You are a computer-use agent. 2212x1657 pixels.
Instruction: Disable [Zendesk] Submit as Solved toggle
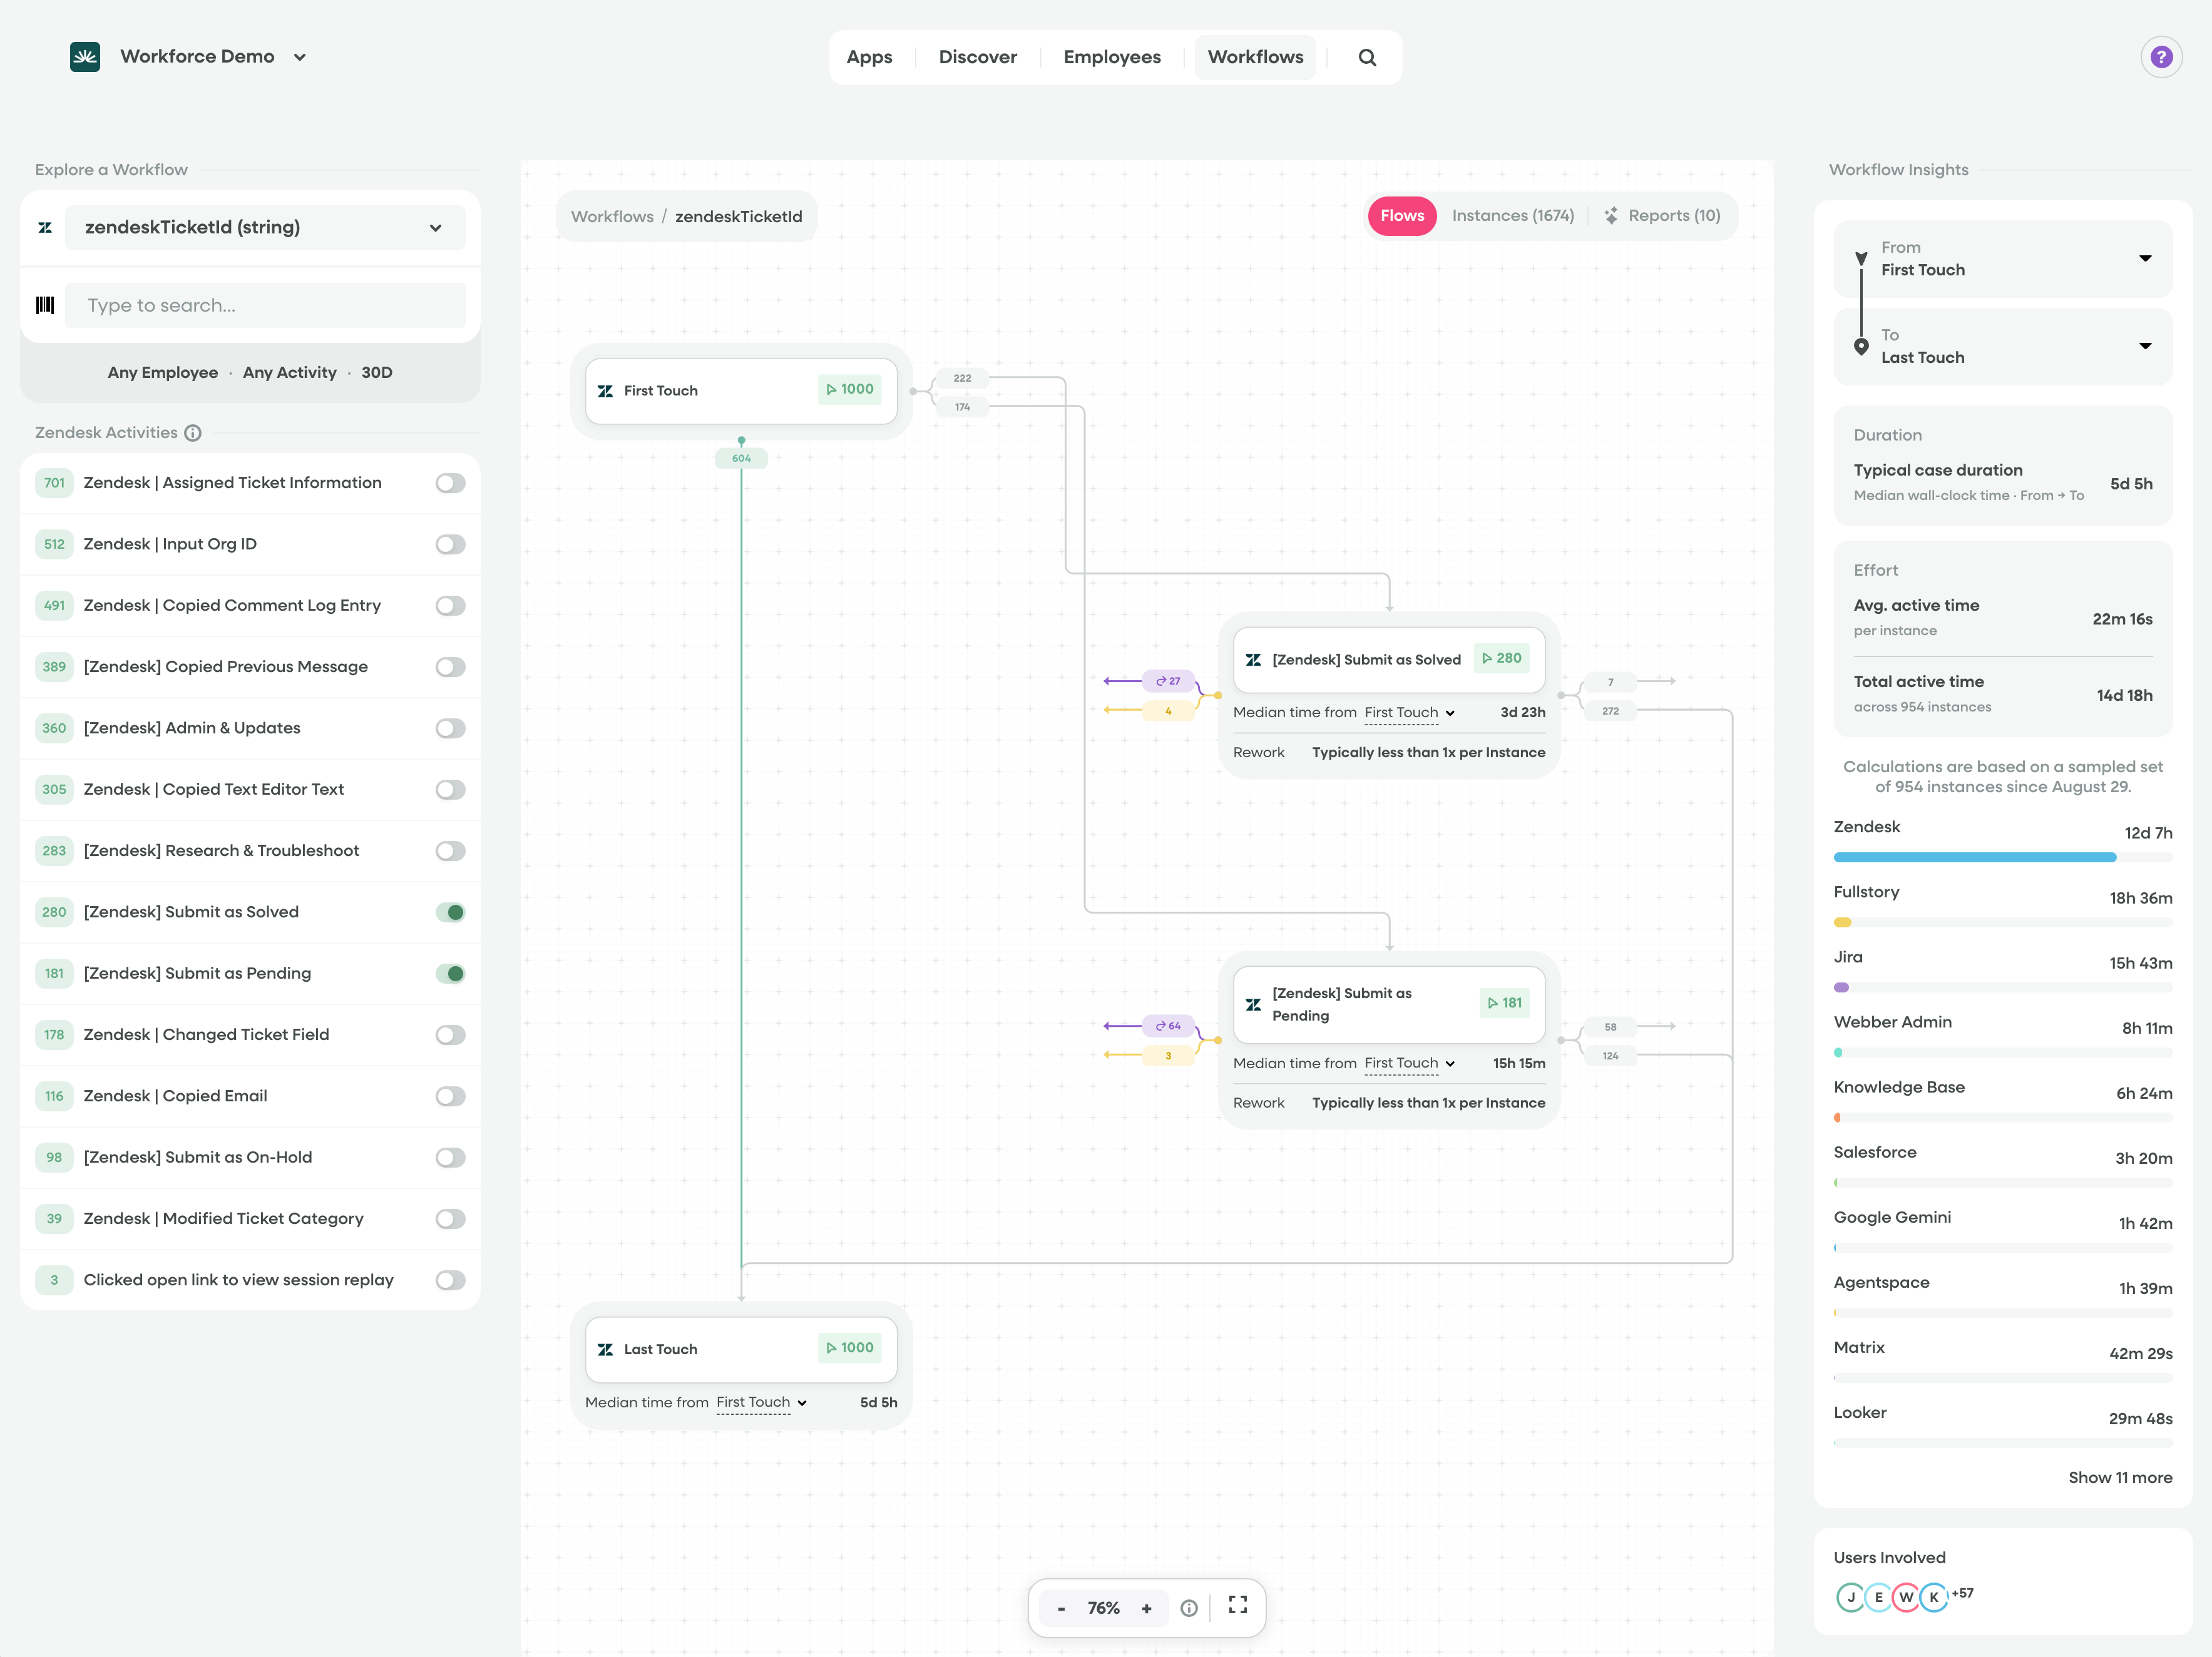450,912
